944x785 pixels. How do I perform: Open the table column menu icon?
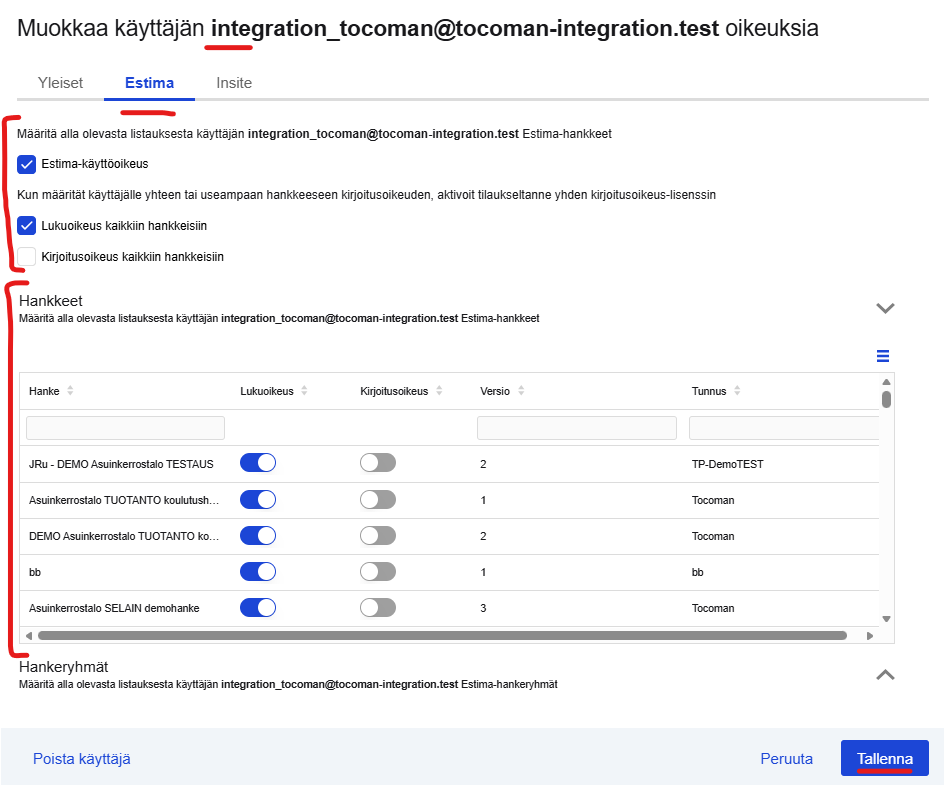pos(883,356)
